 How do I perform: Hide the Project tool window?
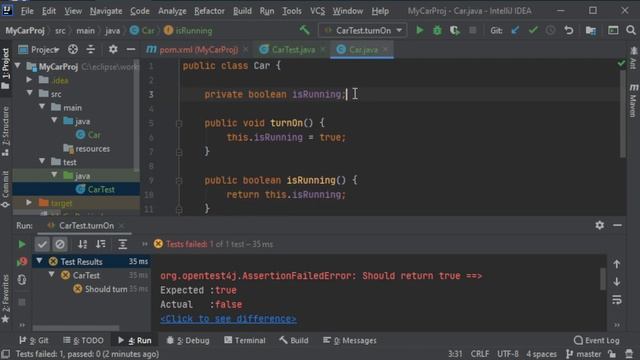click(x=131, y=49)
